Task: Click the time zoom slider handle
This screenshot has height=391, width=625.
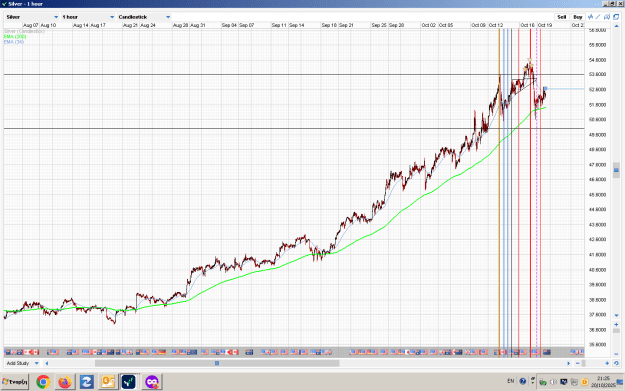Action: tap(584, 363)
